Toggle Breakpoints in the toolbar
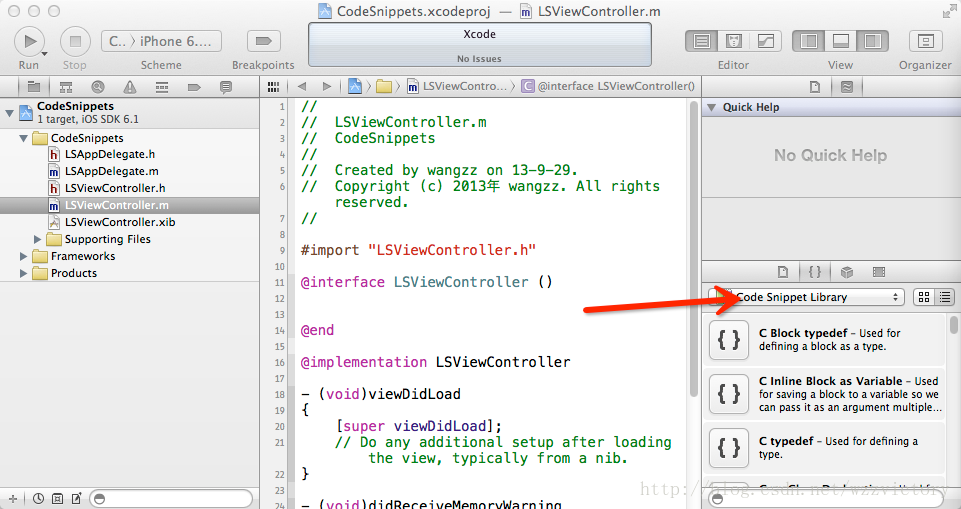The width and height of the screenshot is (961, 509). (263, 41)
